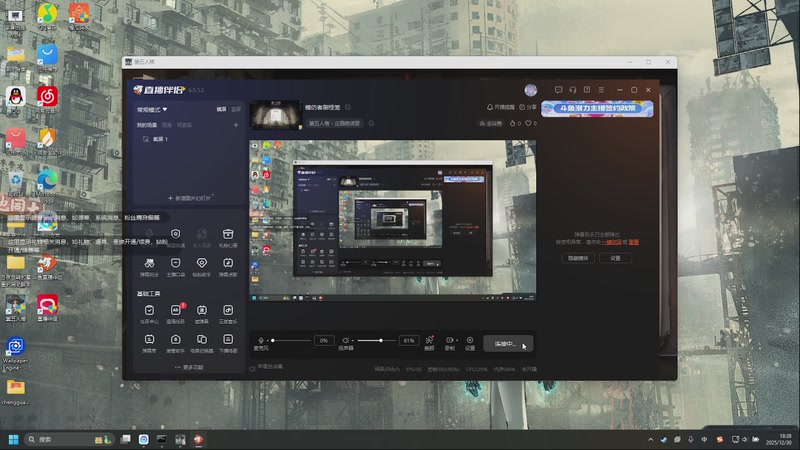Image resolution: width=800 pixels, height=450 pixels.
Task: Click the 重置 orange link
Action: tap(634, 242)
